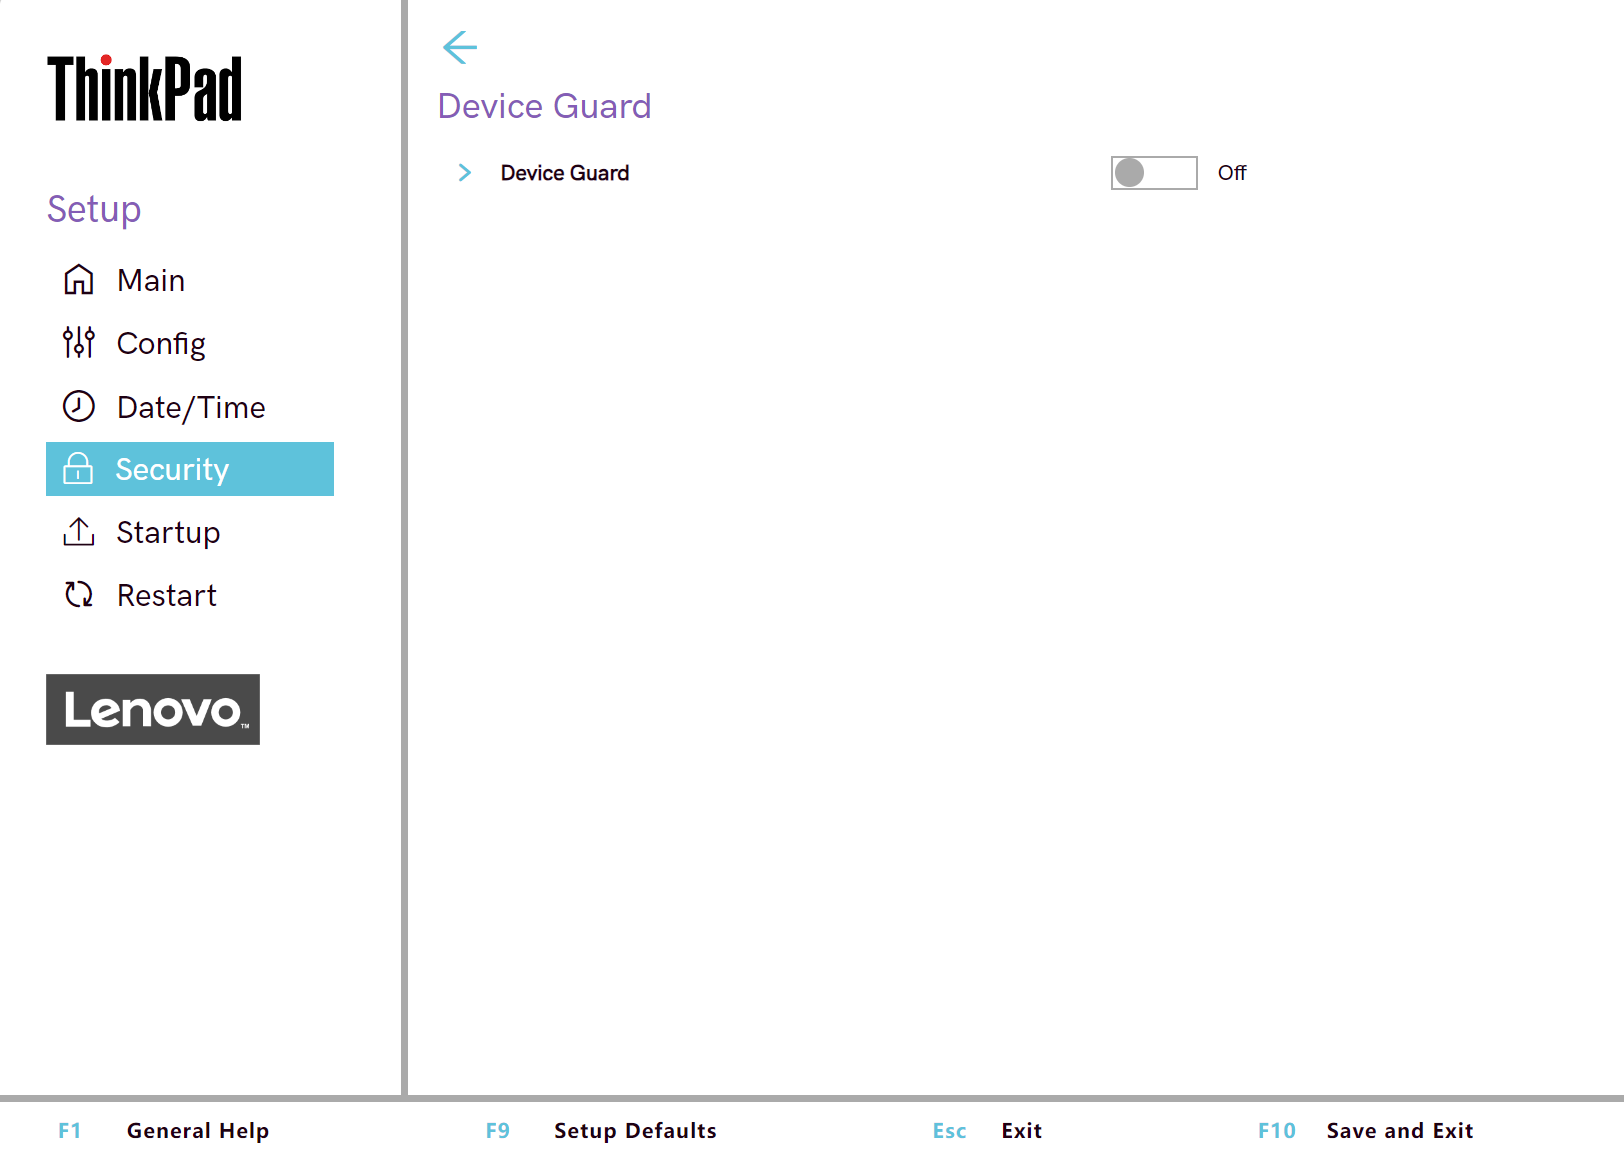Screen dimensions: 1624x1155
Task: Click the back arrow above Device Guard
Action: point(460,47)
